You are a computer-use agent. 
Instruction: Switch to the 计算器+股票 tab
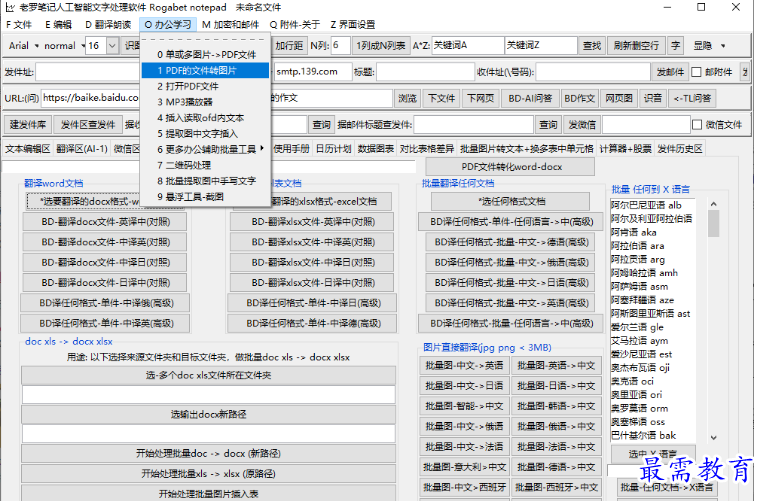[625, 149]
